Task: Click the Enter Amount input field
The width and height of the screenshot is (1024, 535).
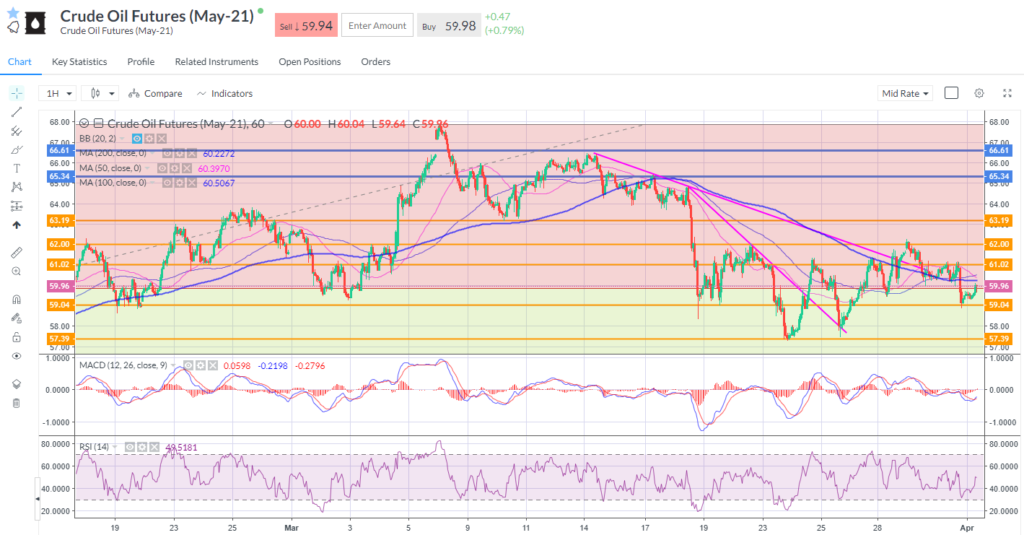Action: click(x=377, y=25)
